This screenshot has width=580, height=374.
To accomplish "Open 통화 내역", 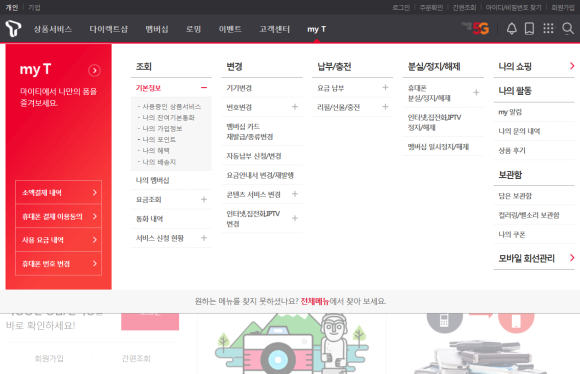I will pyautogui.click(x=149, y=219).
